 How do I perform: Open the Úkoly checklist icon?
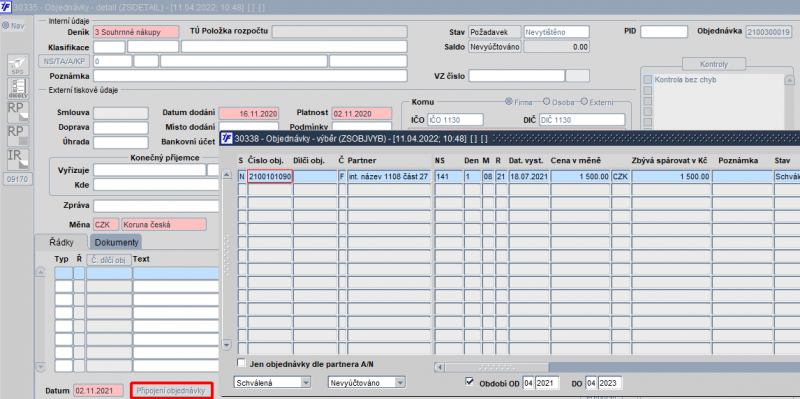pyautogui.click(x=18, y=88)
